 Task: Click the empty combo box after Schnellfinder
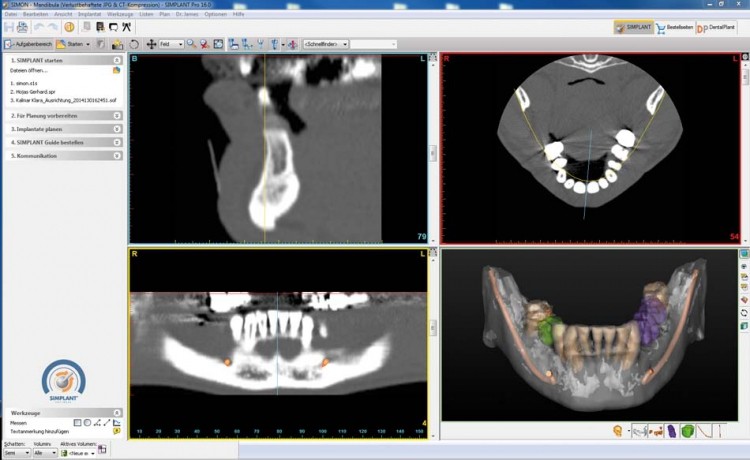click(374, 44)
